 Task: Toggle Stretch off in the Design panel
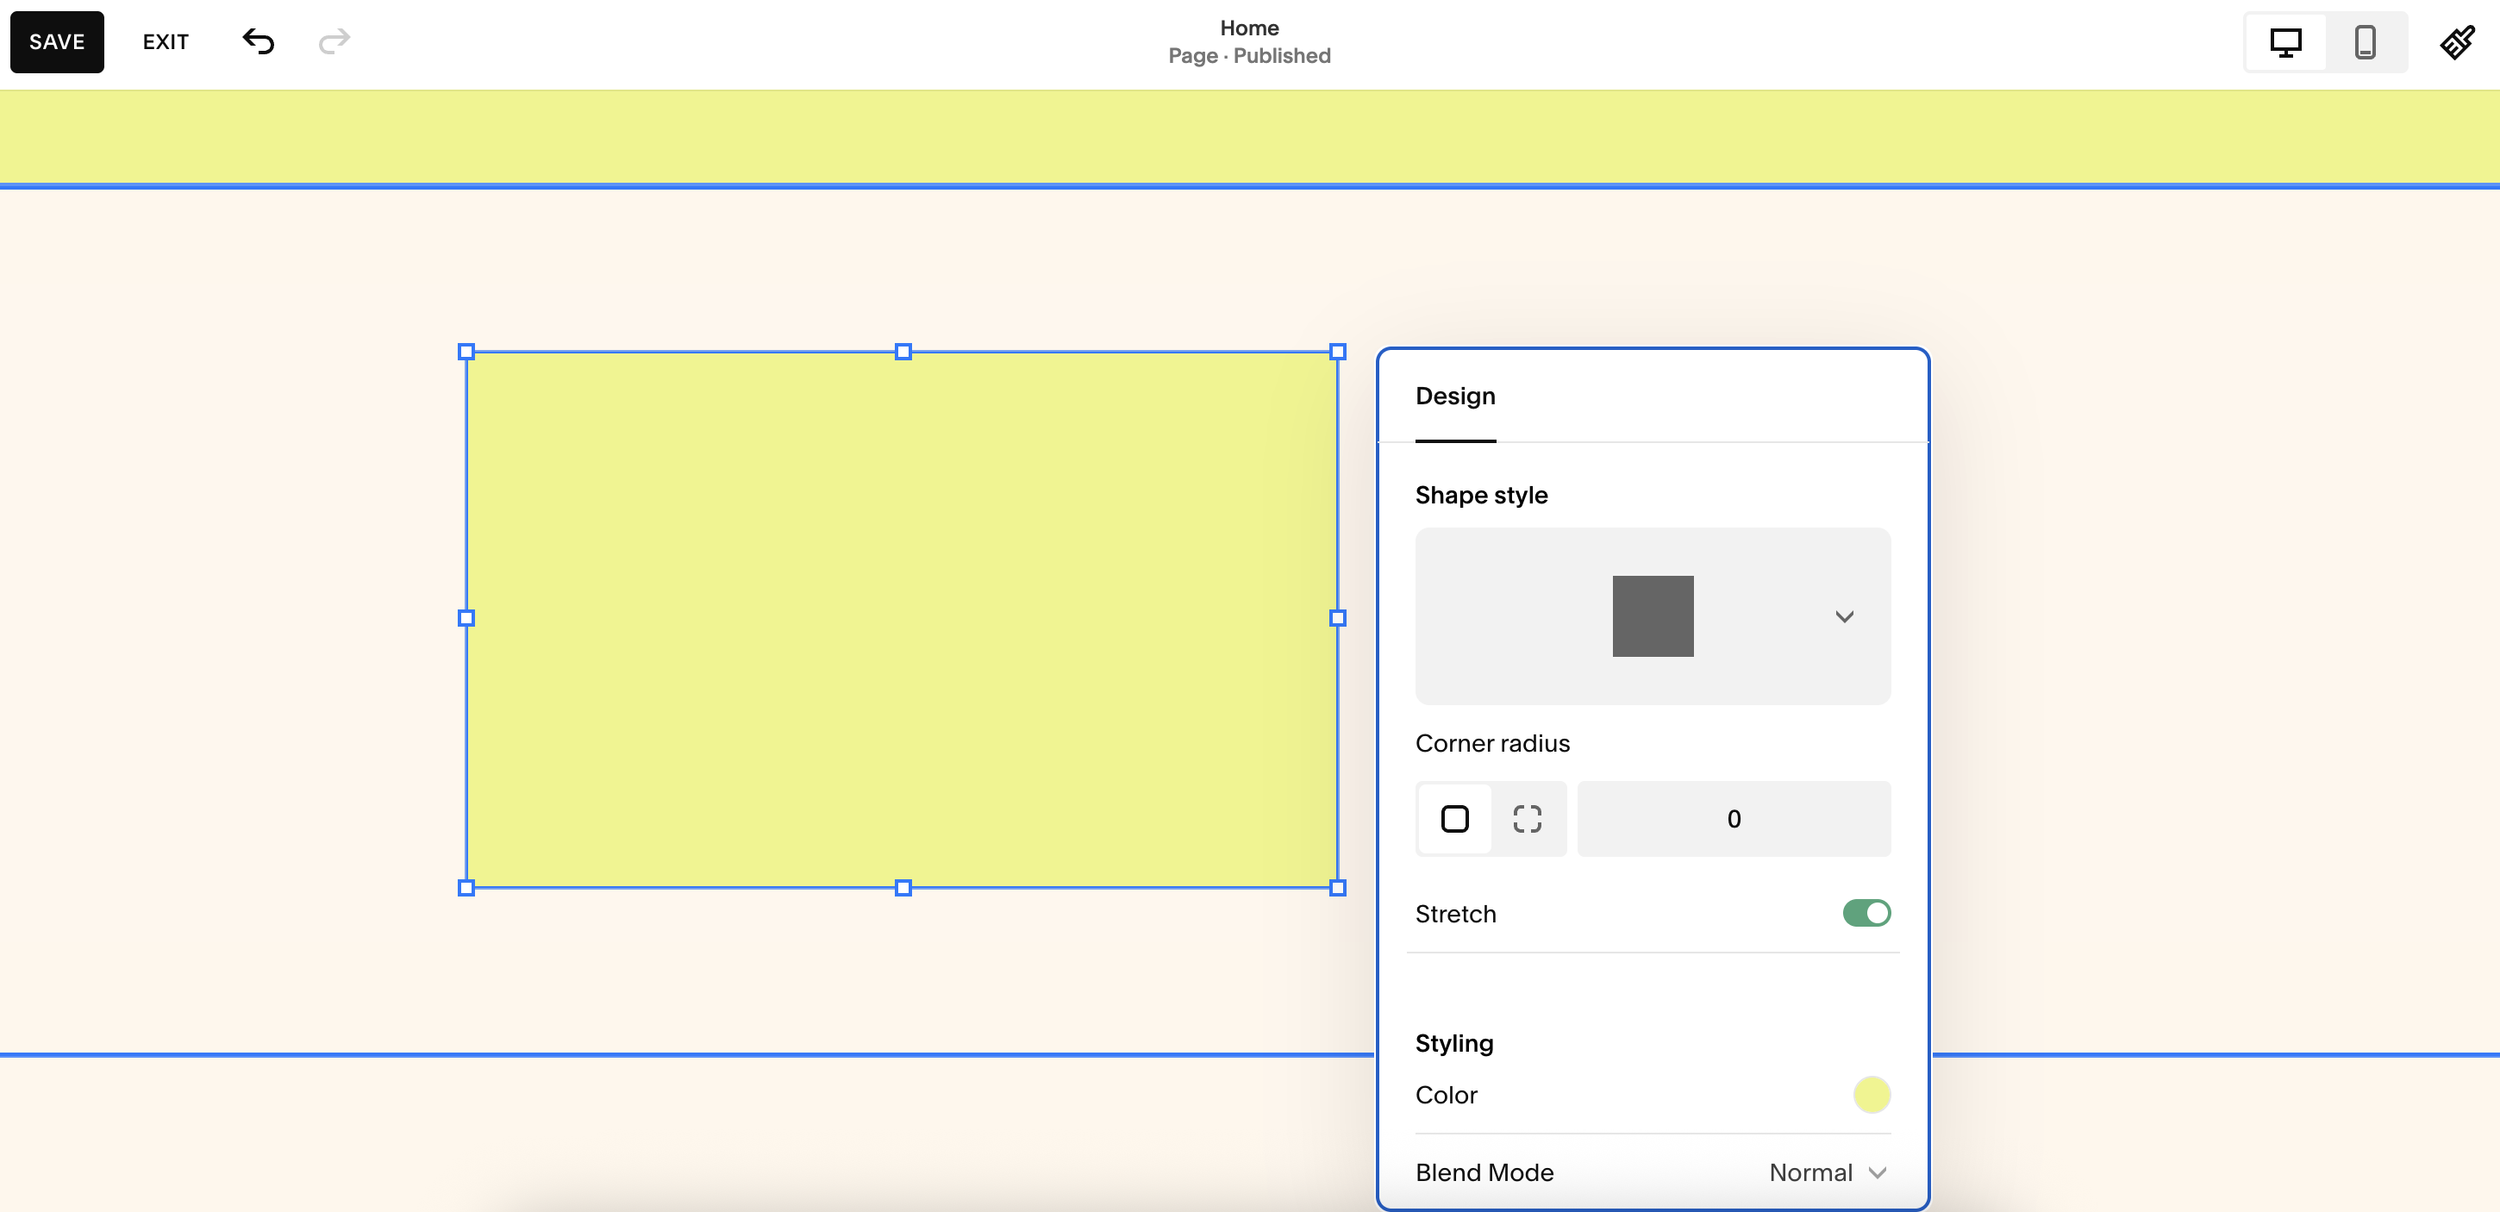[x=1866, y=912]
